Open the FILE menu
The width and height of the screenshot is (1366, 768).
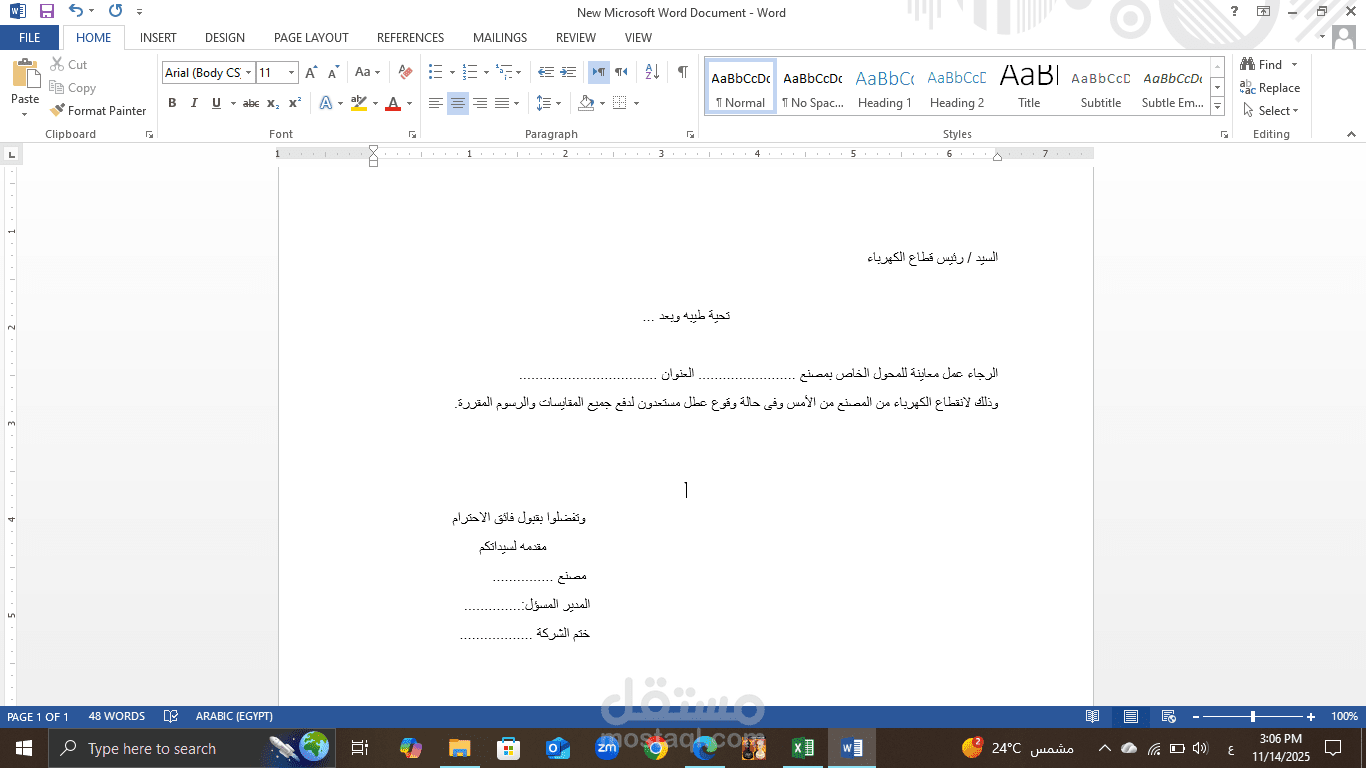29,37
